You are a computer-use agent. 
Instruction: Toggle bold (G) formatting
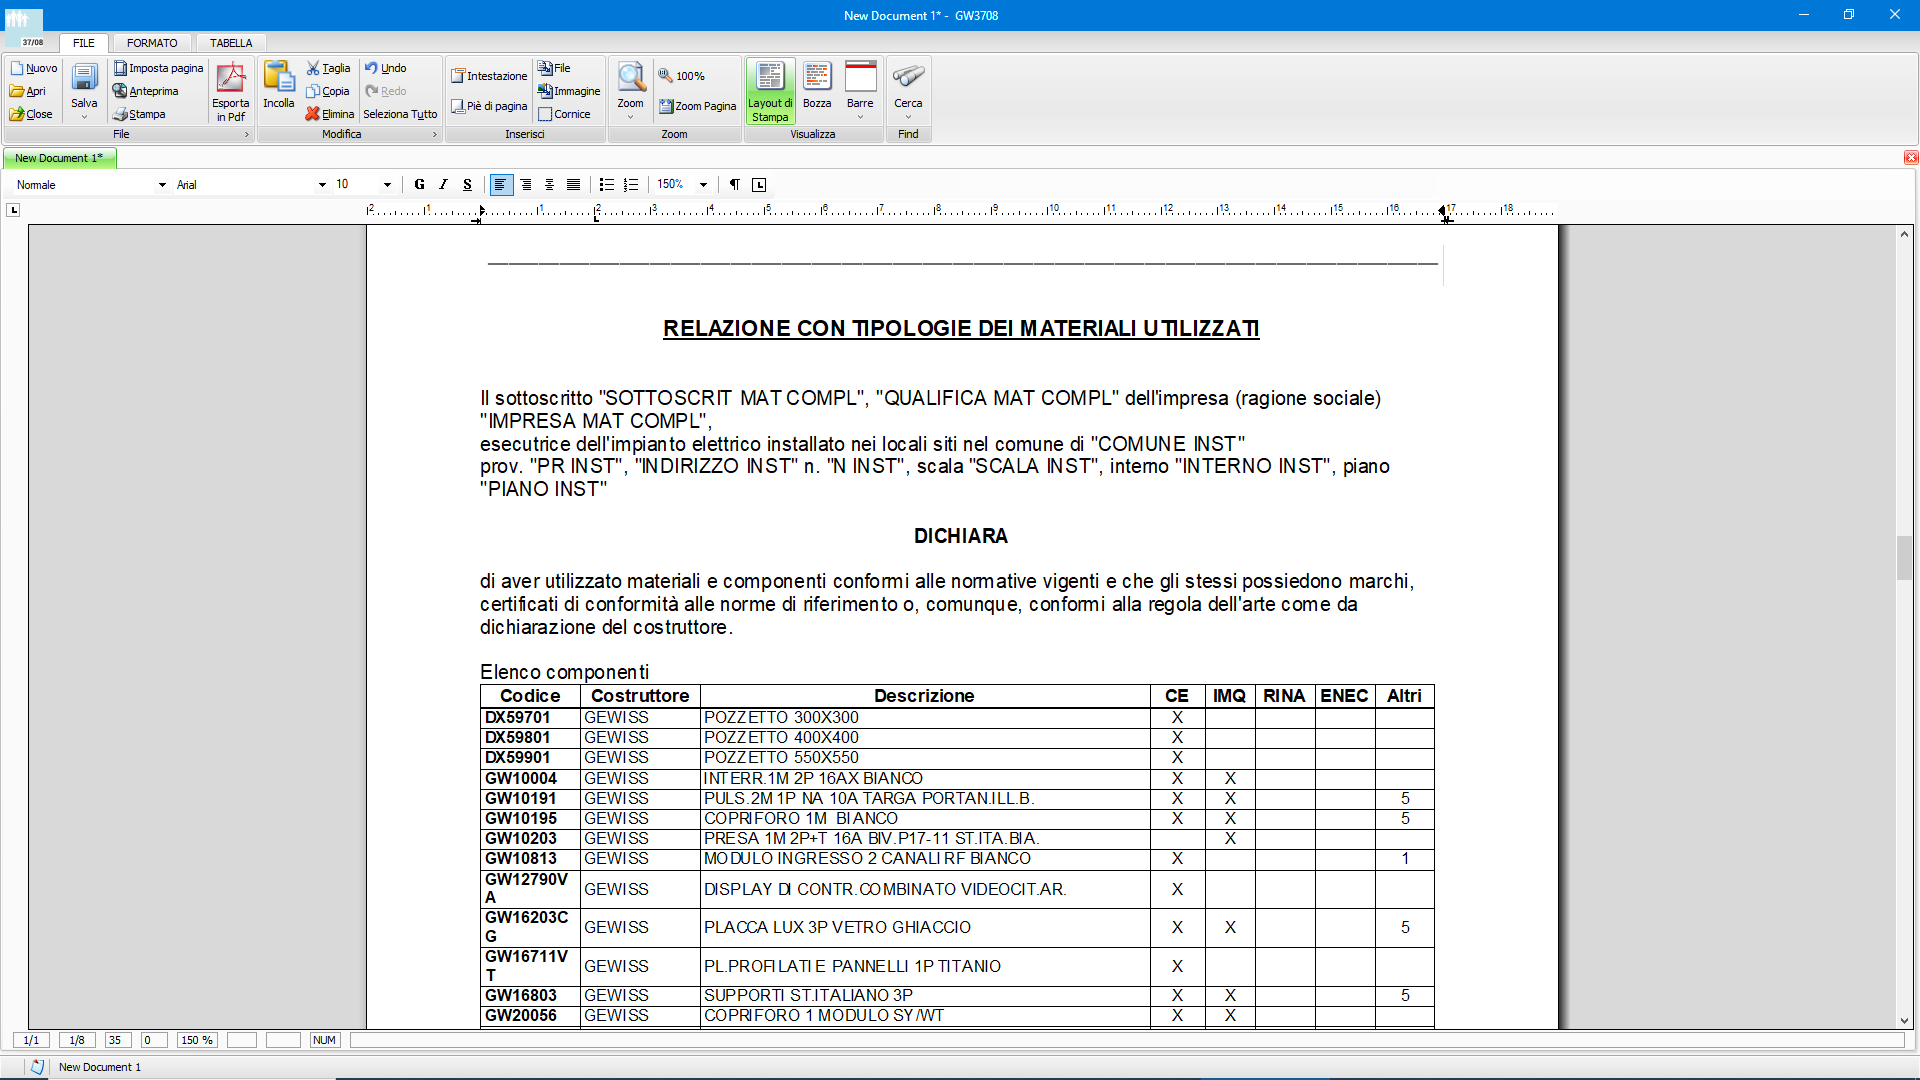[419, 185]
